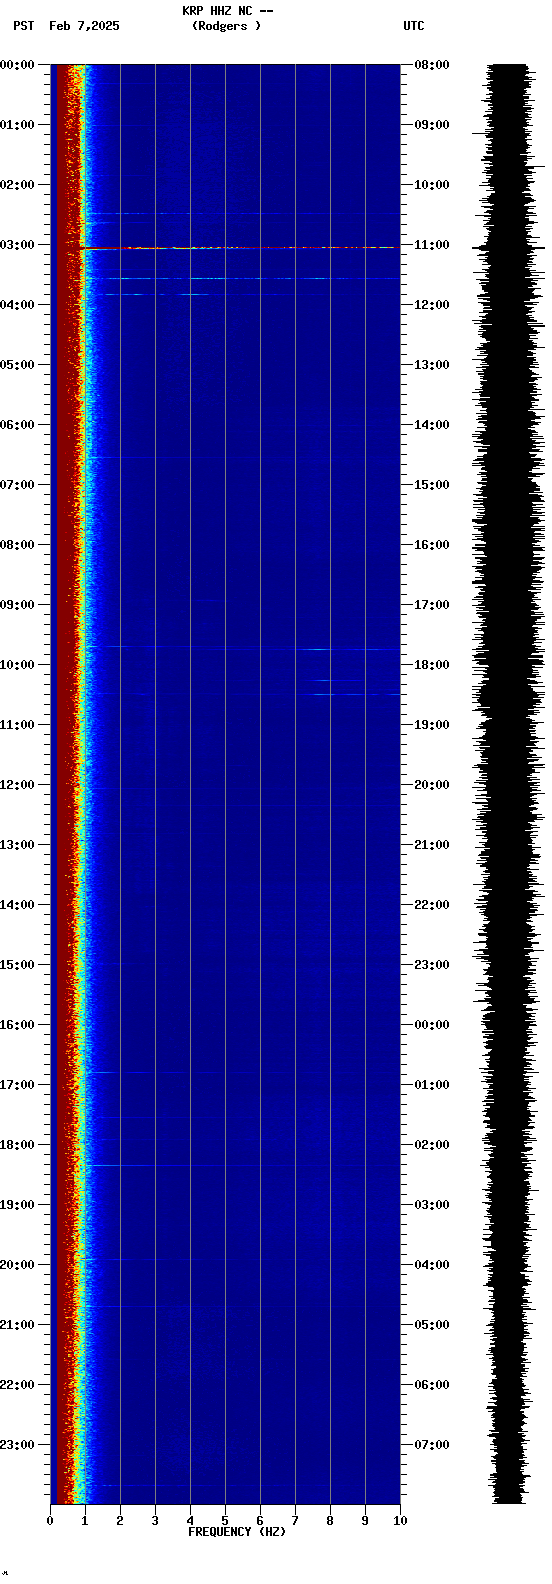Click the '06:00' PST time label
Image resolution: width=552 pixels, height=1584 pixels.
coord(17,425)
